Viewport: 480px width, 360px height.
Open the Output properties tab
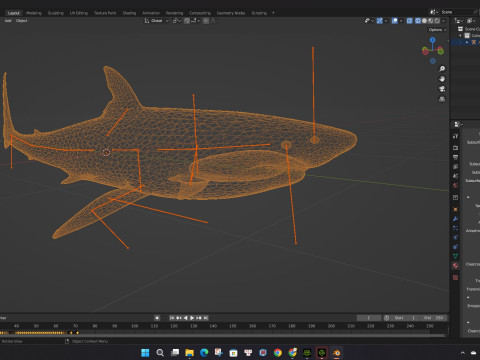pyautogui.click(x=456, y=157)
